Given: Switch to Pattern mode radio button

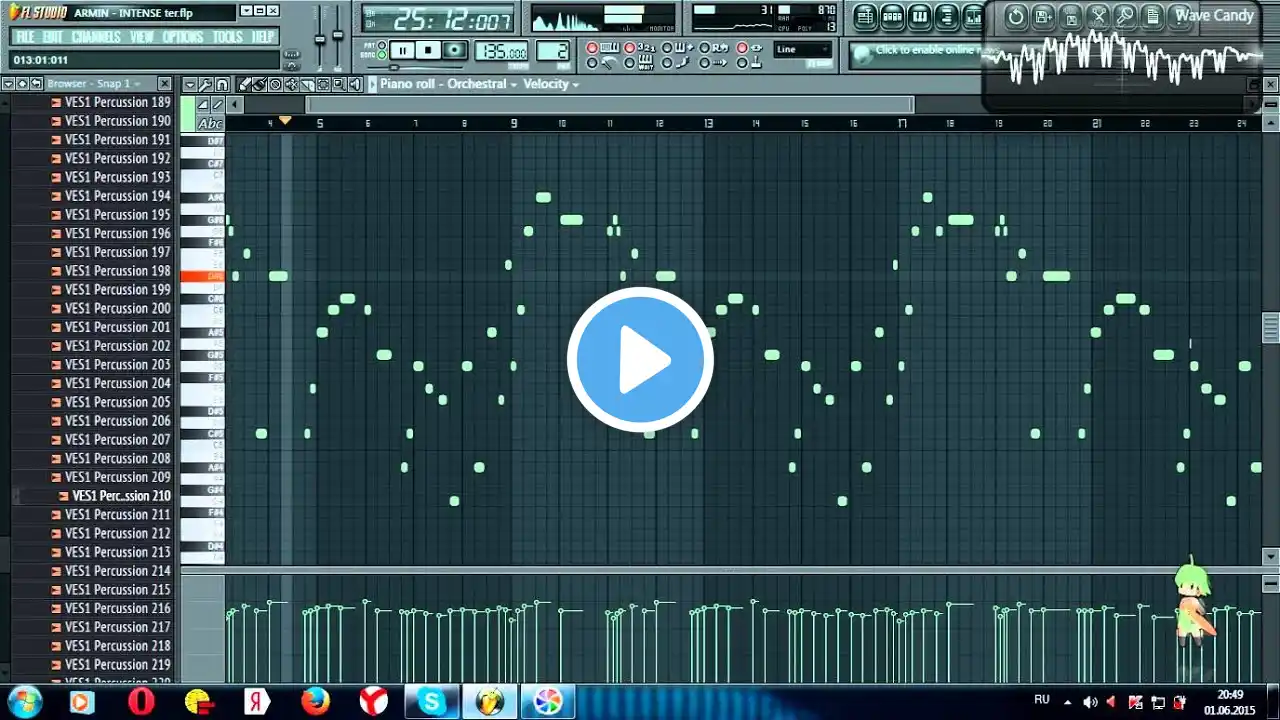Looking at the screenshot, I should (382, 45).
